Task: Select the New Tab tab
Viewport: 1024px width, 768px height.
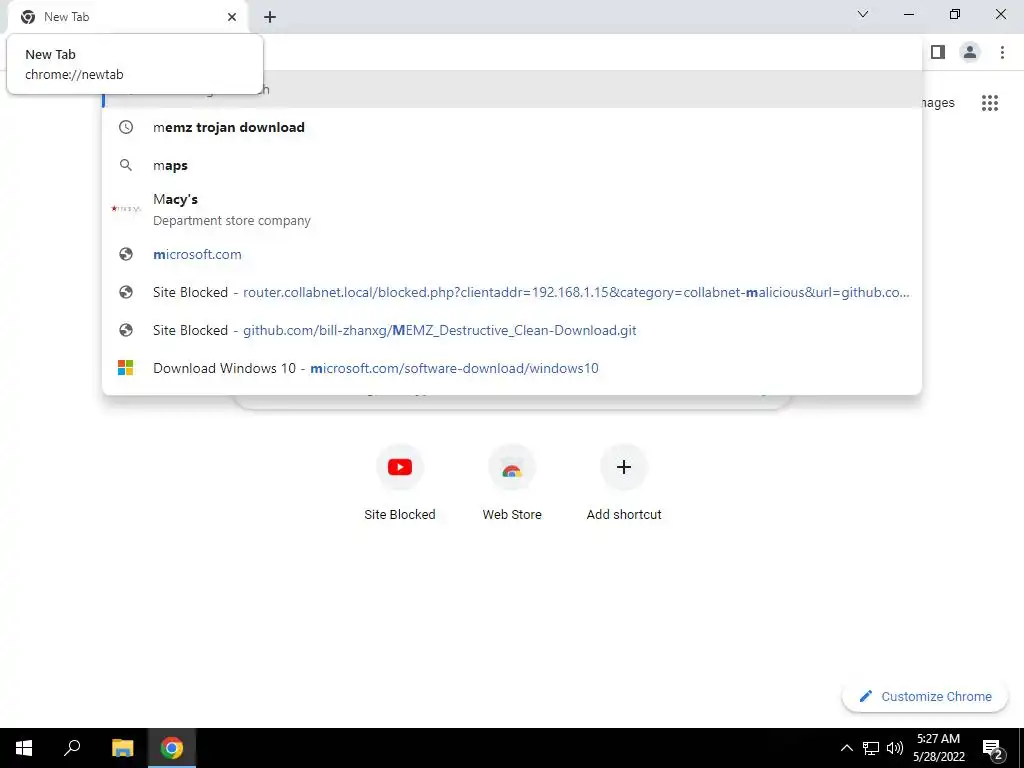Action: [x=127, y=17]
